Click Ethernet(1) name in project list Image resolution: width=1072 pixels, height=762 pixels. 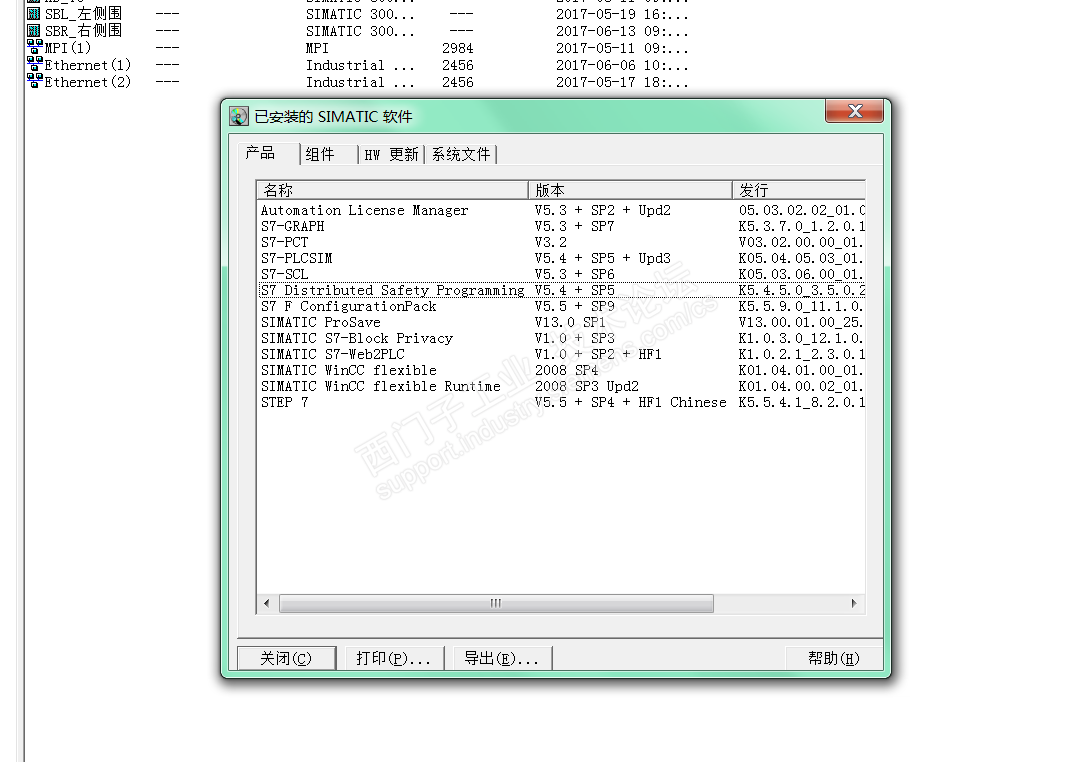pos(88,65)
